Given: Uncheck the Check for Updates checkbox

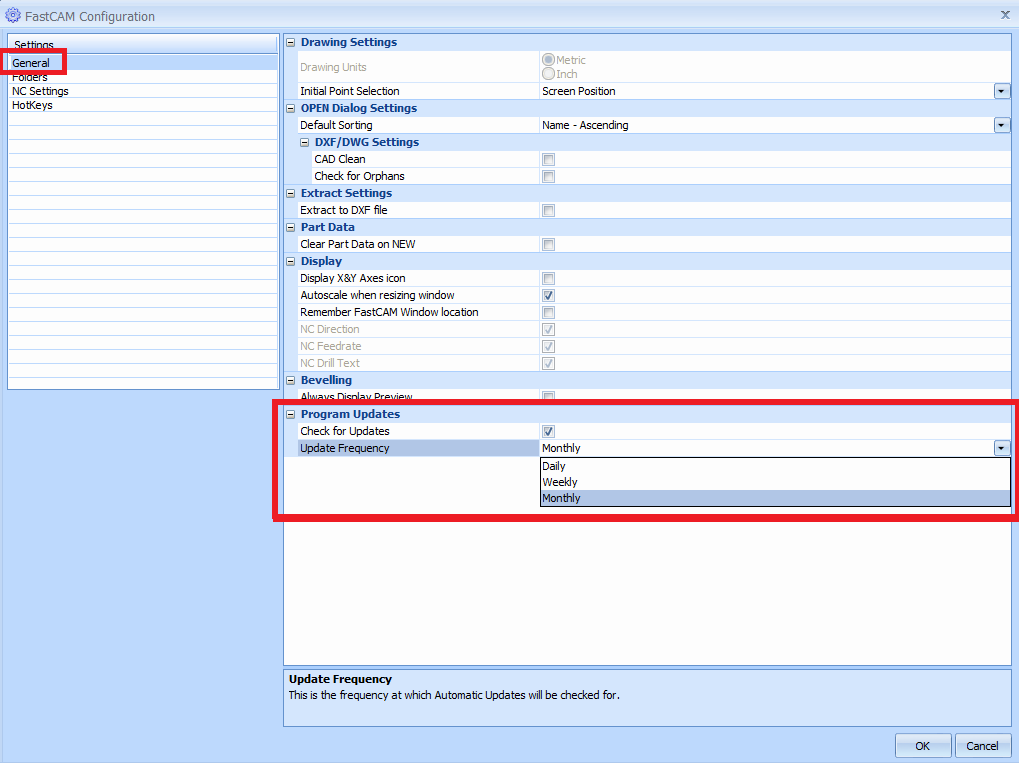Looking at the screenshot, I should coord(548,432).
